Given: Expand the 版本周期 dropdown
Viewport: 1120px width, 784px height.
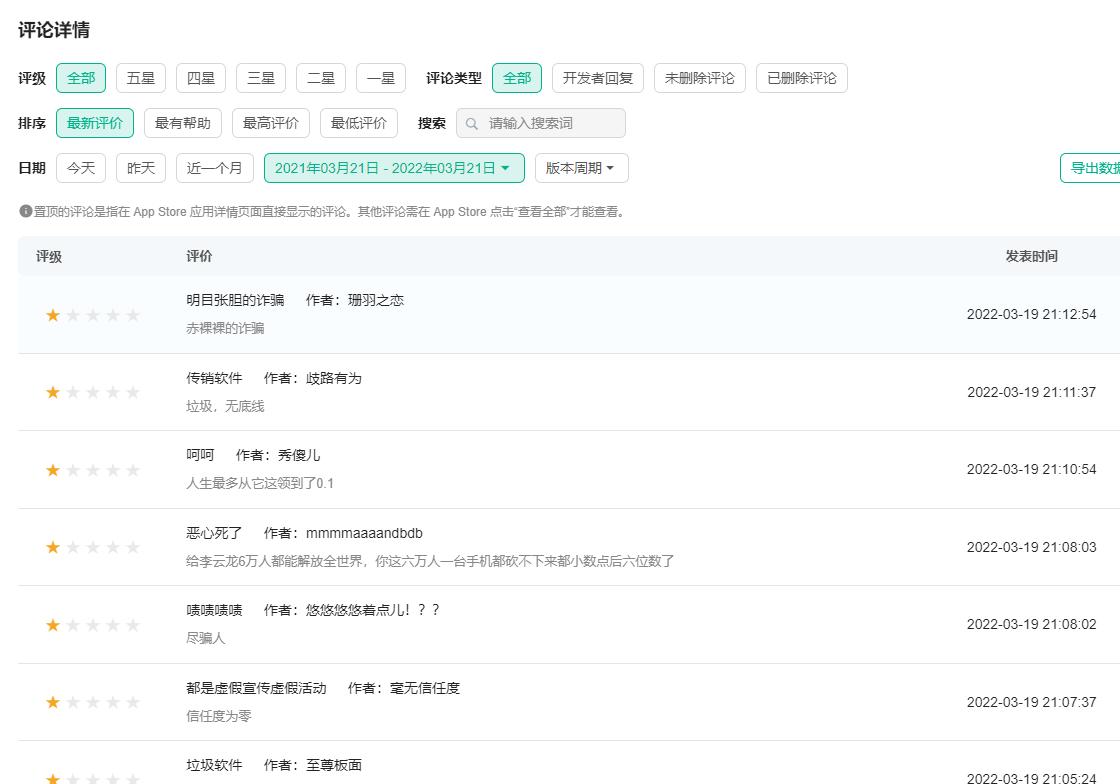Looking at the screenshot, I should pyautogui.click(x=581, y=168).
